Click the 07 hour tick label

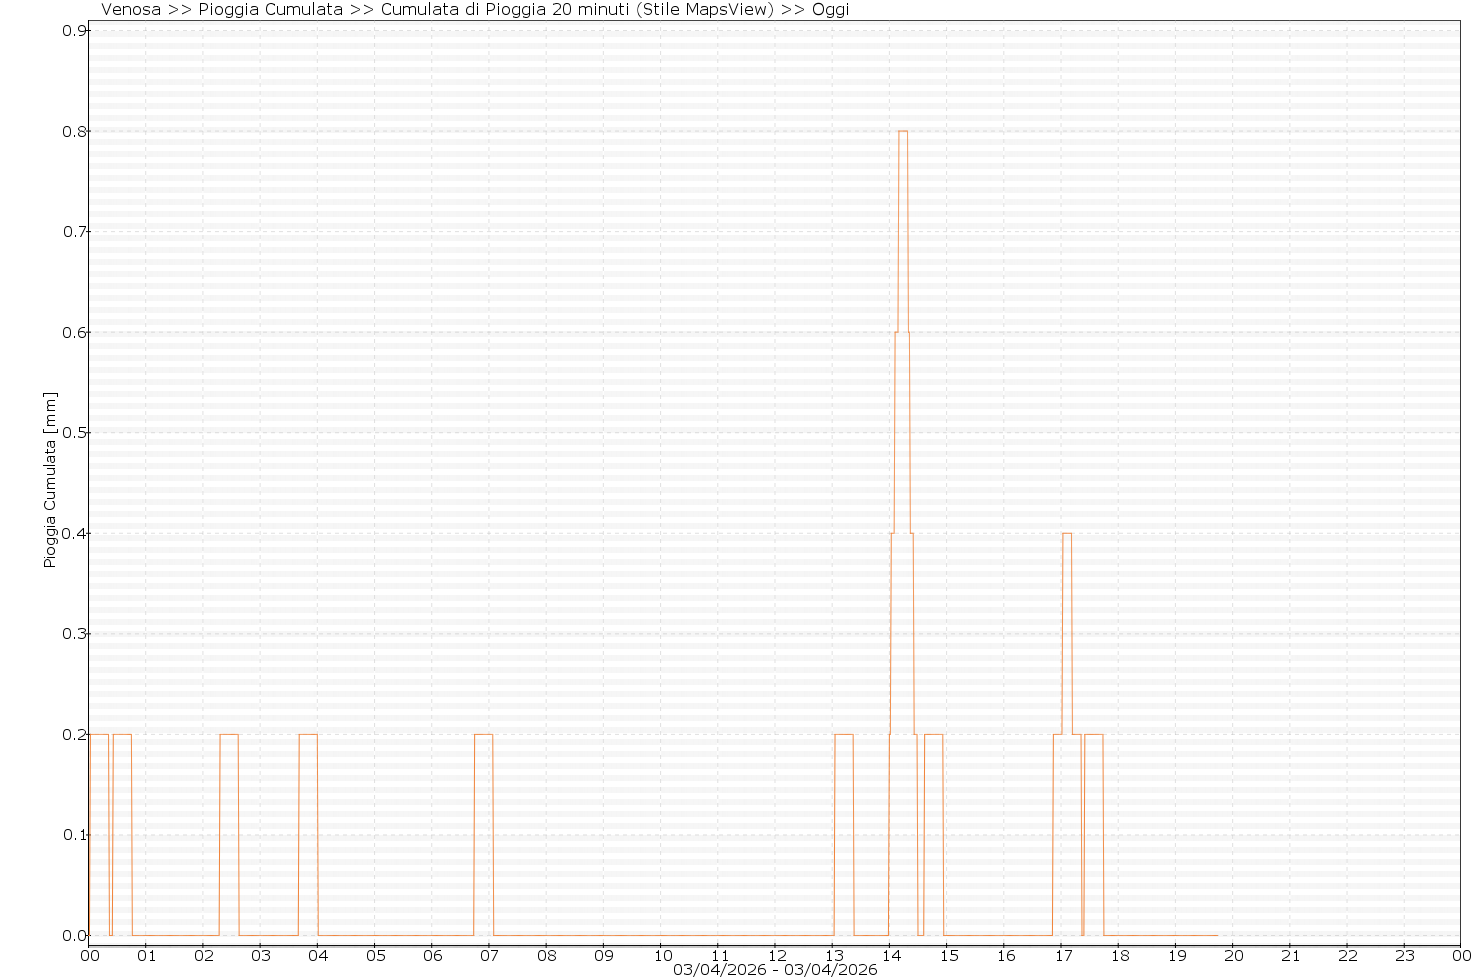[x=489, y=955]
